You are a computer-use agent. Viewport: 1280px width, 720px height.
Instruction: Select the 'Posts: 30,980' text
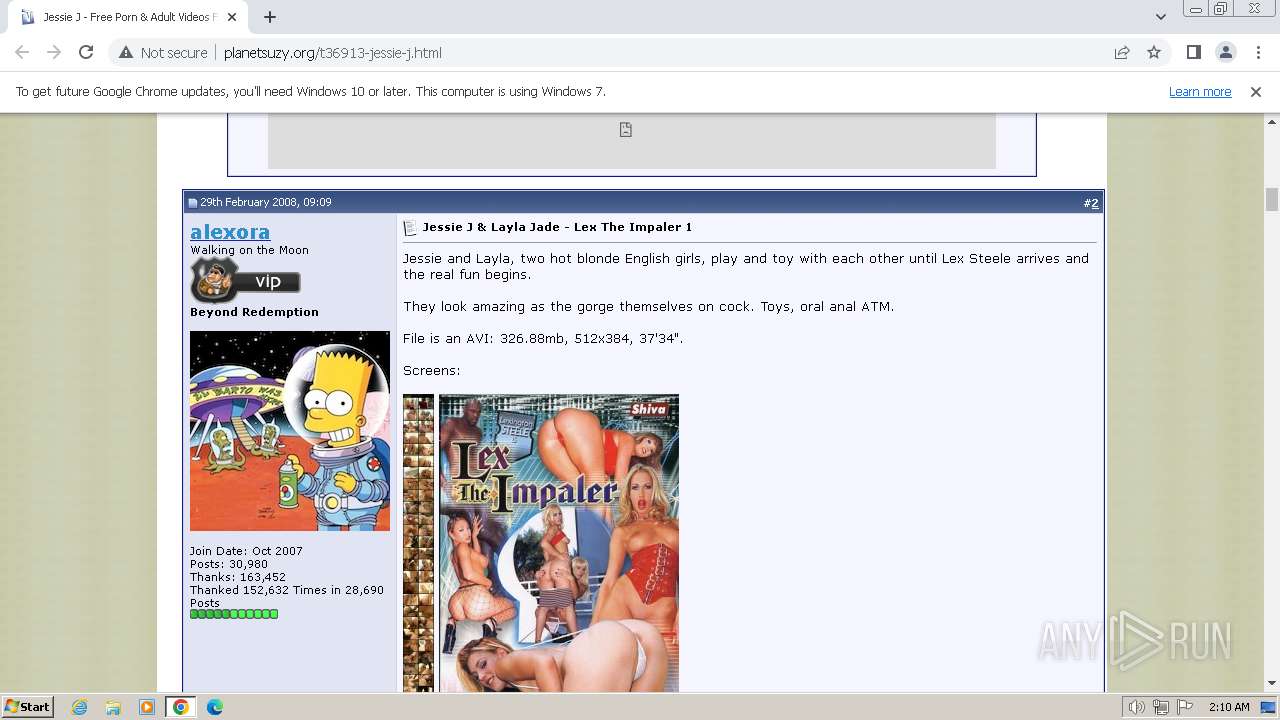point(229,564)
